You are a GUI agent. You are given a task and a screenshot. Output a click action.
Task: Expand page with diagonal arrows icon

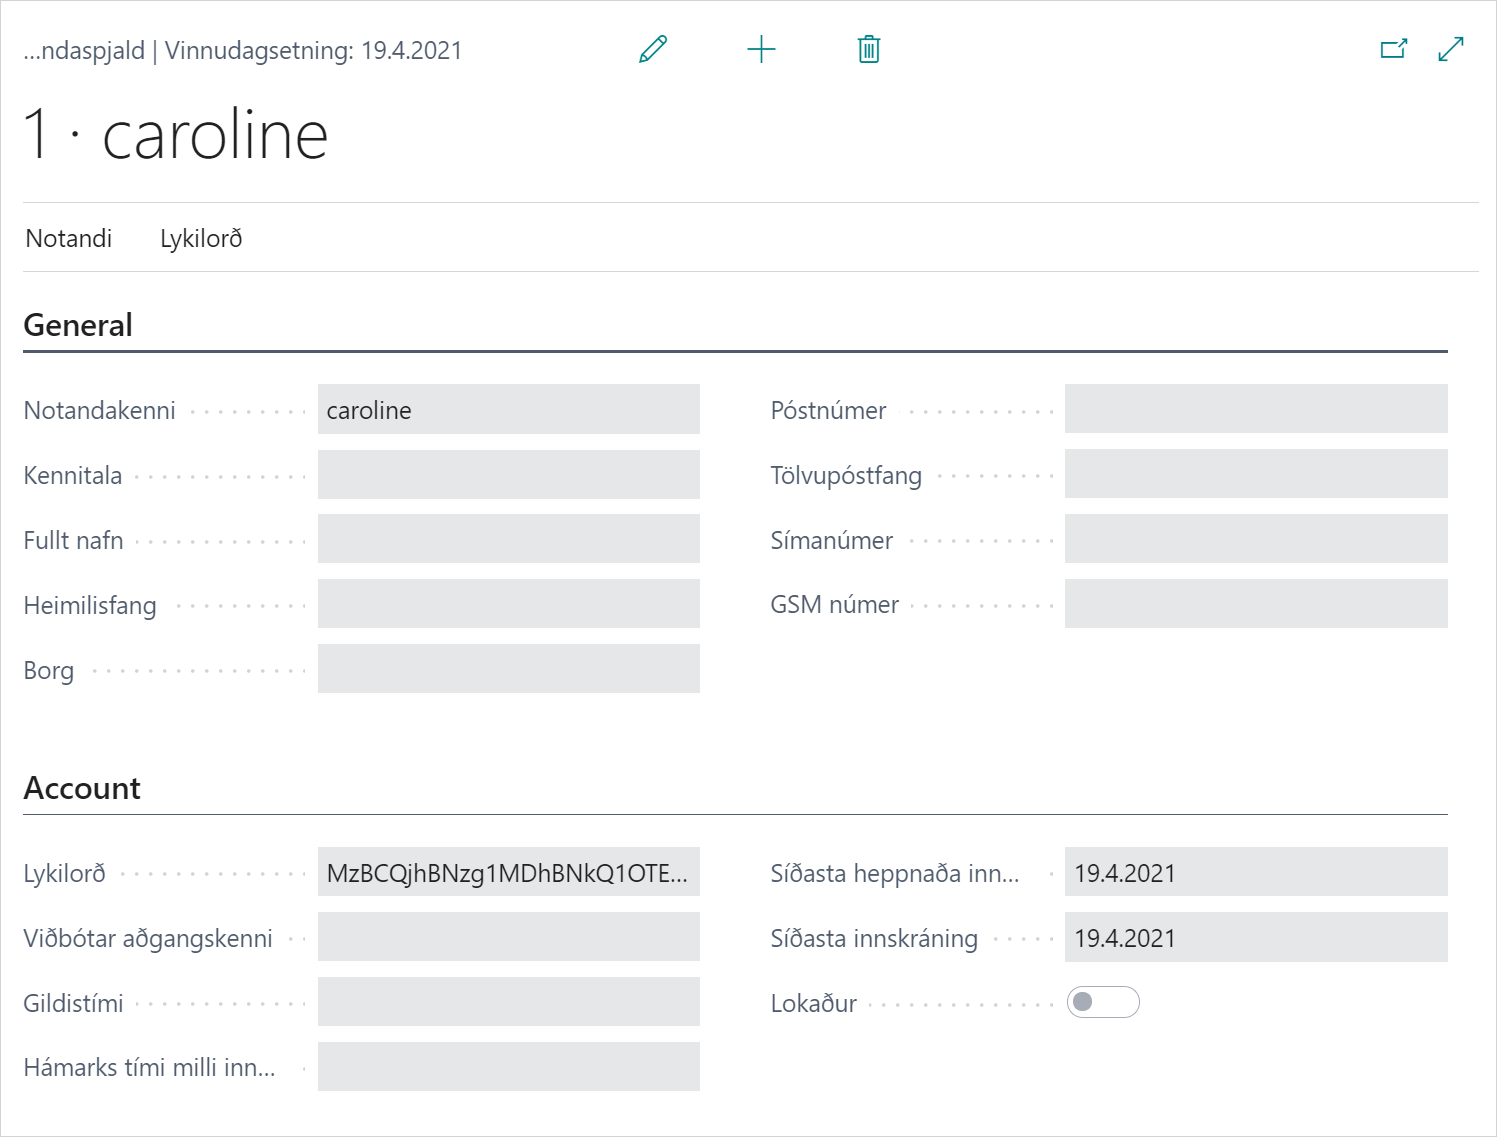tap(1450, 49)
